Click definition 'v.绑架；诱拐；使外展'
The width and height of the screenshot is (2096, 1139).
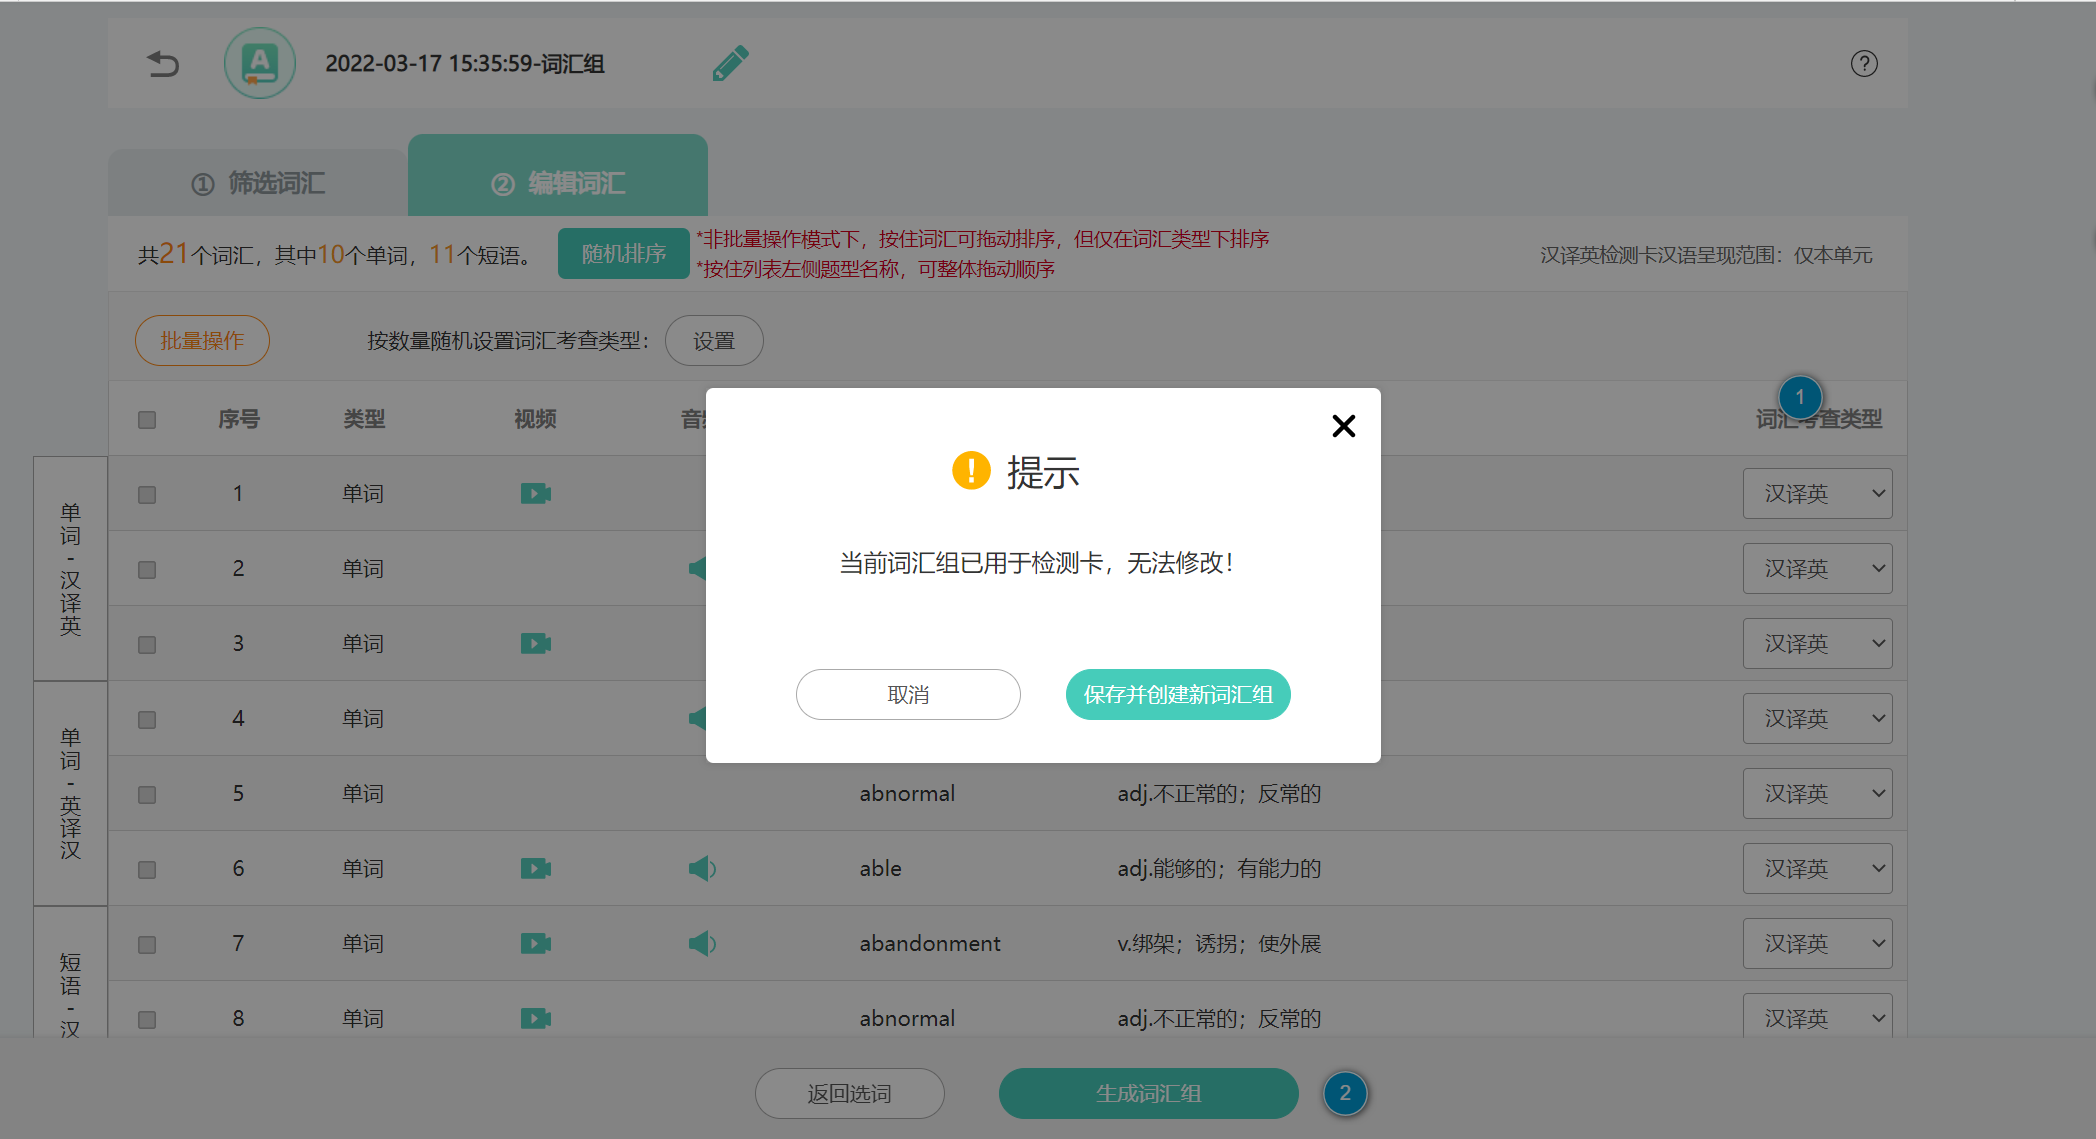tap(1219, 943)
